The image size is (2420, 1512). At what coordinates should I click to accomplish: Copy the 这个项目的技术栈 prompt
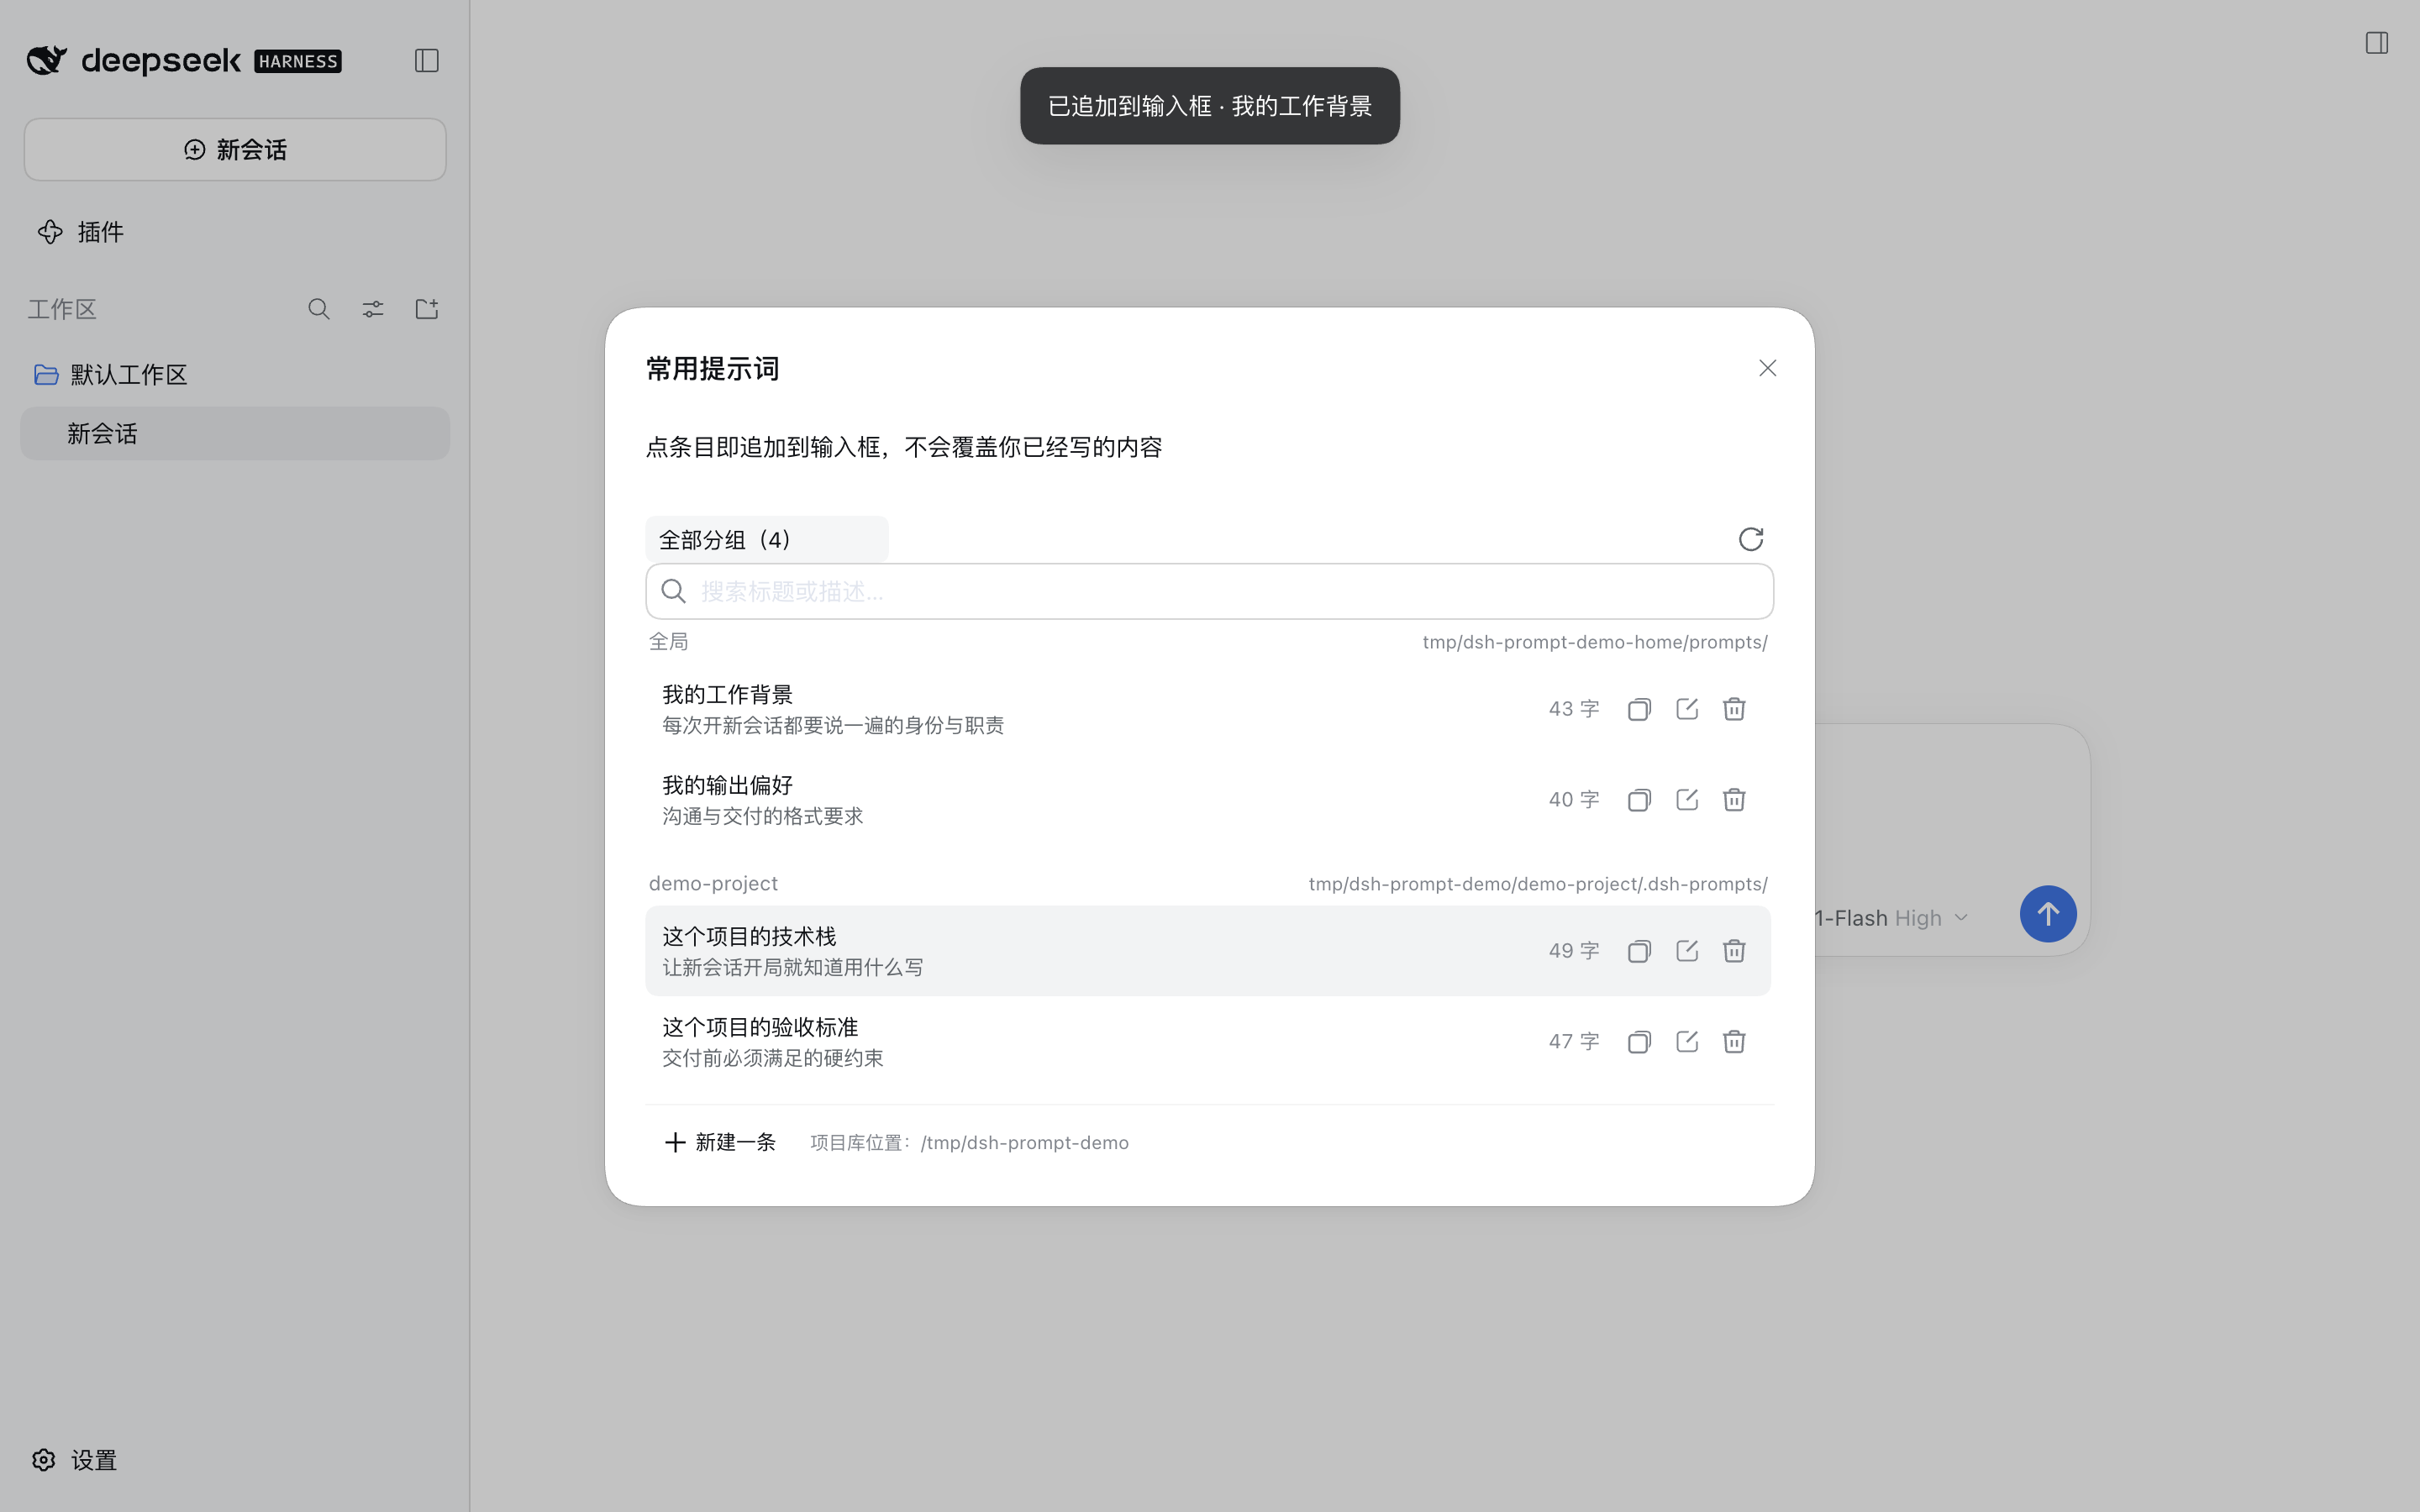[1638, 951]
